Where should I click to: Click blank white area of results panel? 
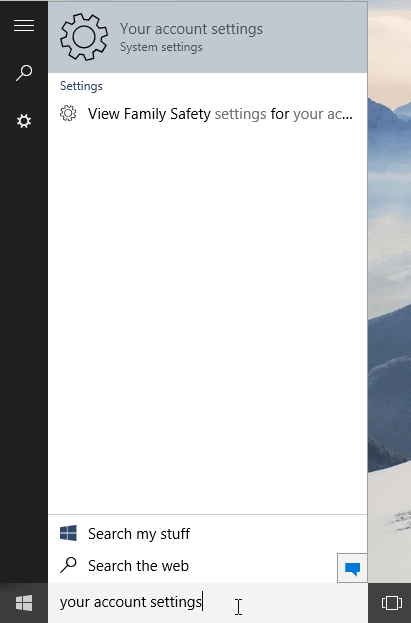[207, 318]
